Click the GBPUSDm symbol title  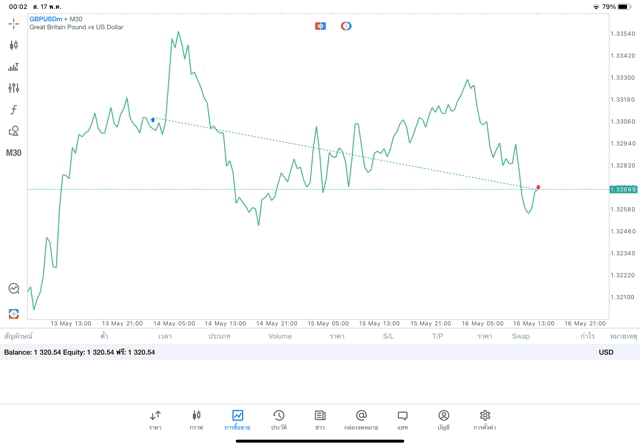[x=46, y=19]
